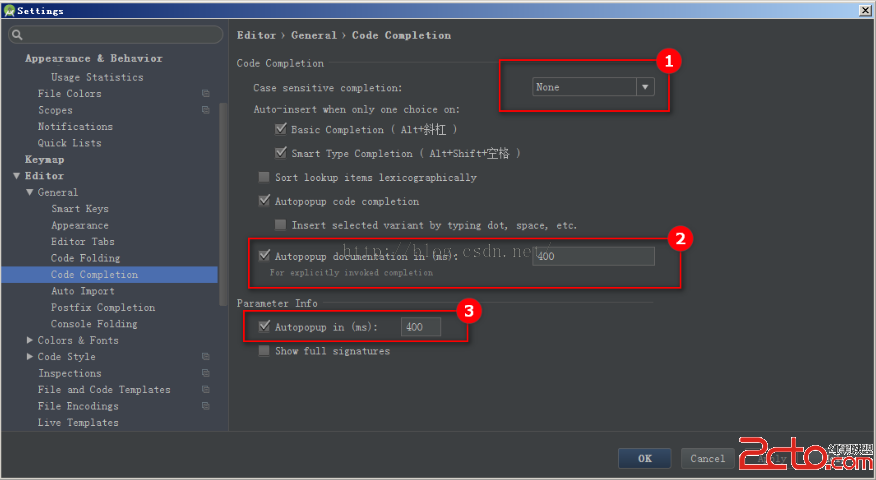
Task: Click the Cancel button
Action: coord(707,458)
